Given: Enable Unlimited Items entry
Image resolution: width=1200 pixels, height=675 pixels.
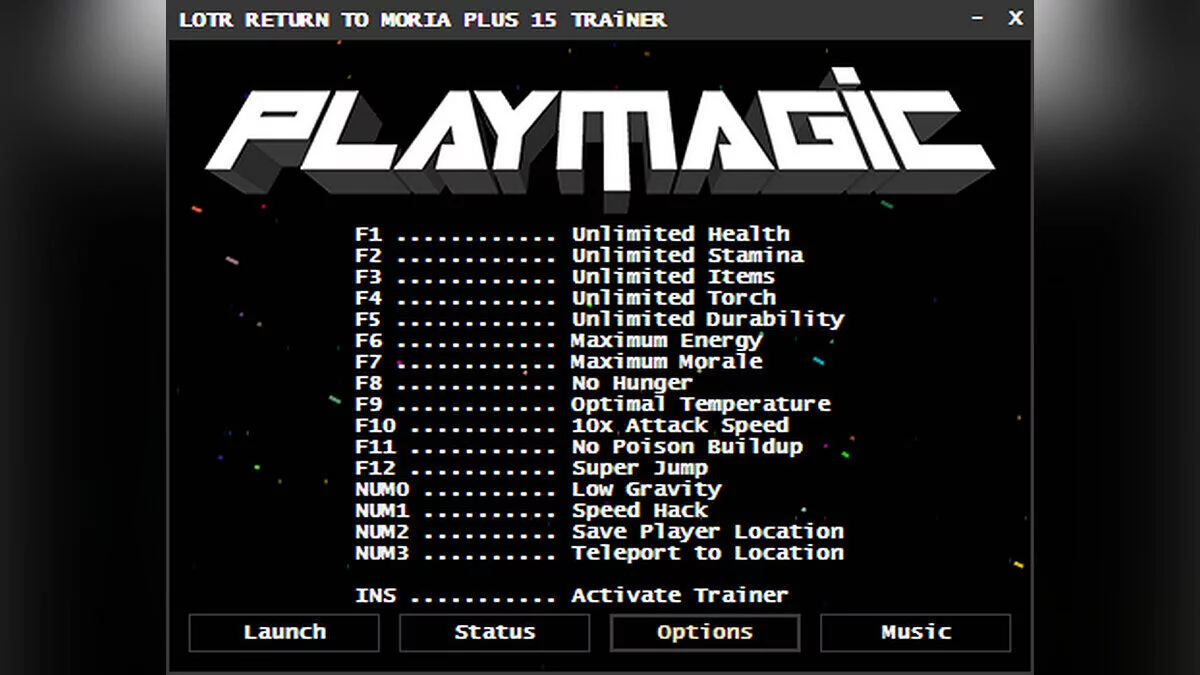Looking at the screenshot, I should (673, 277).
